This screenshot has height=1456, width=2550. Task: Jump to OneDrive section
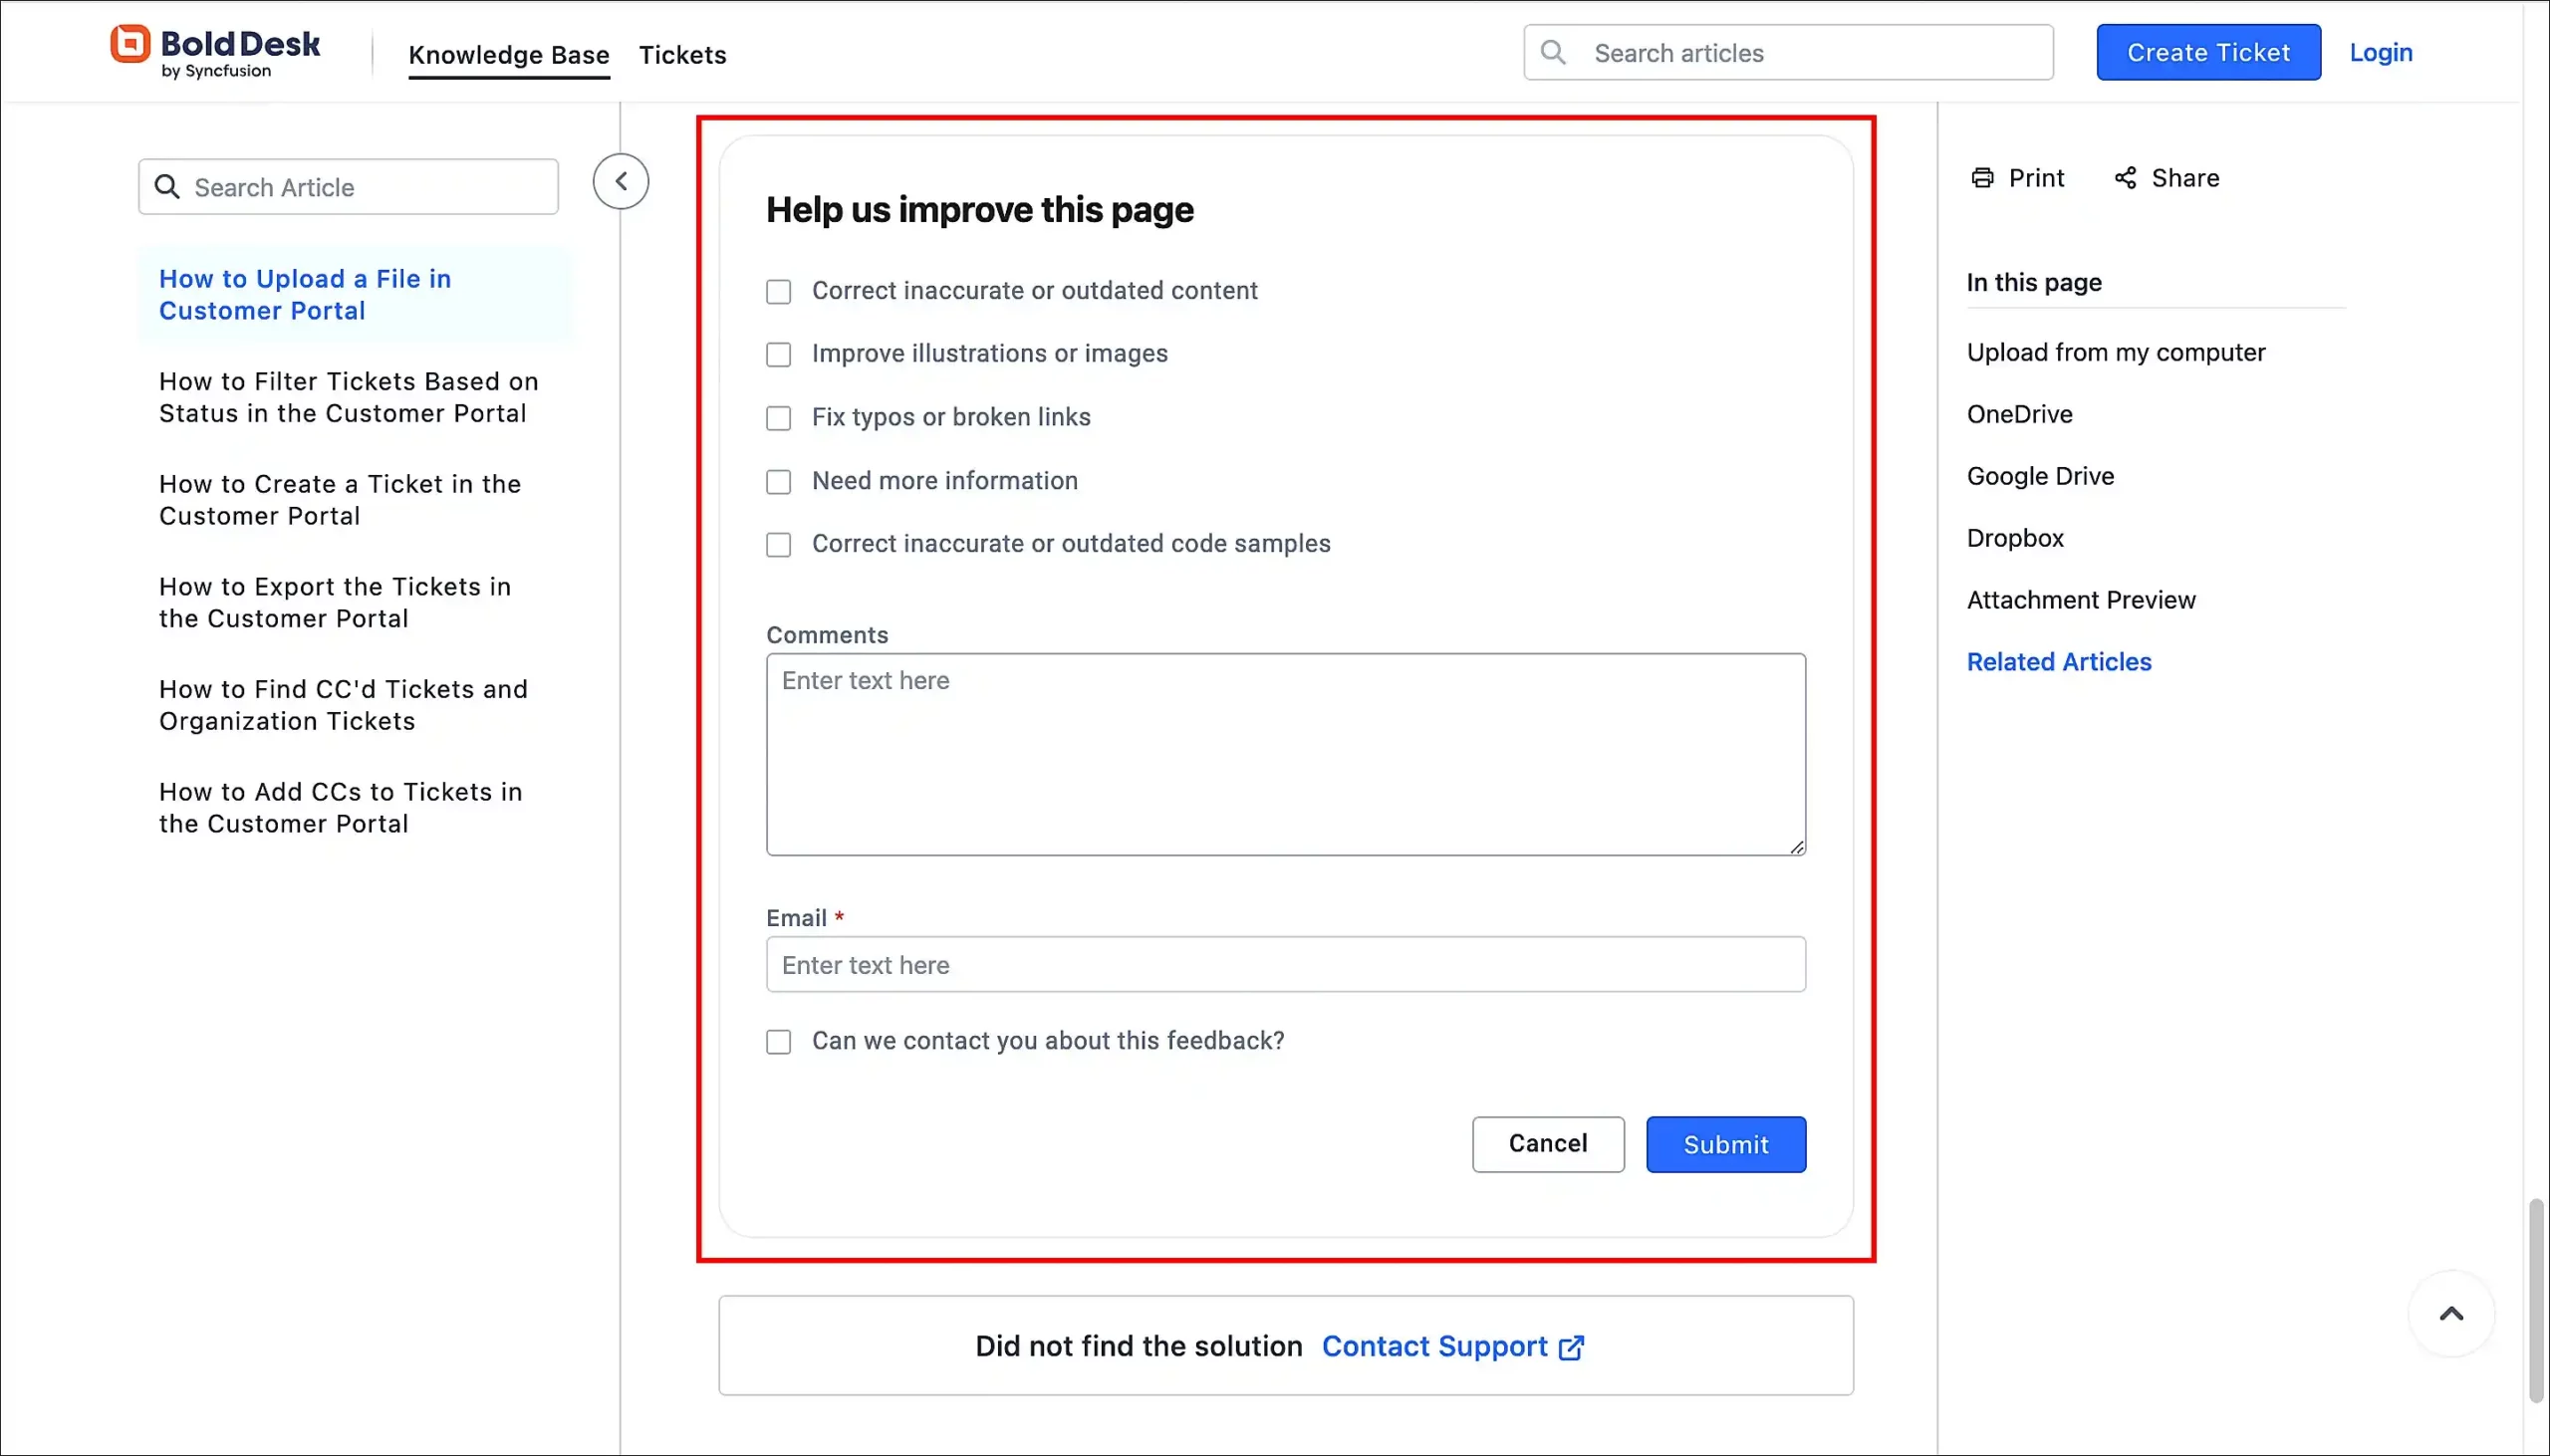click(x=2019, y=414)
